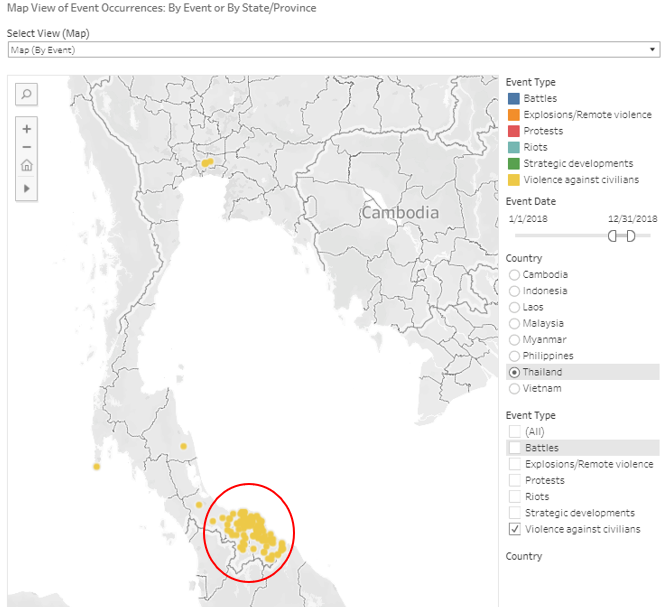
Task: Open the Select View (Map) dropdown
Action: (332, 49)
